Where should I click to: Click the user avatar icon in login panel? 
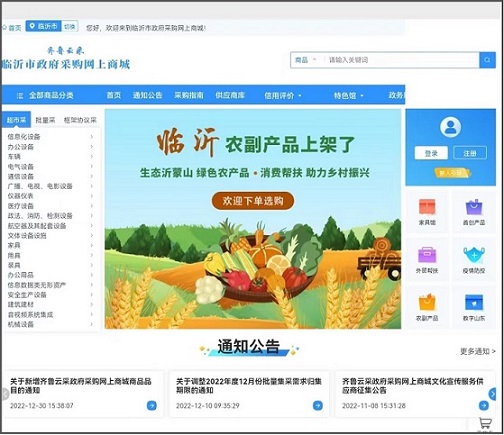coord(450,127)
